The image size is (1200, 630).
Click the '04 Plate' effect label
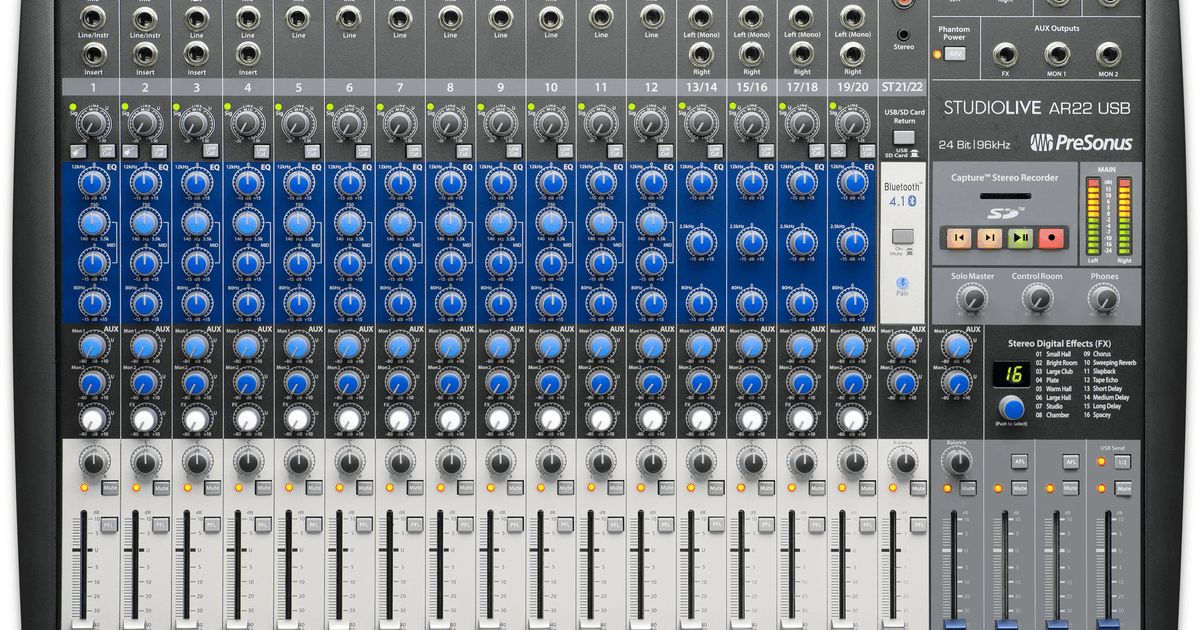1046,380
